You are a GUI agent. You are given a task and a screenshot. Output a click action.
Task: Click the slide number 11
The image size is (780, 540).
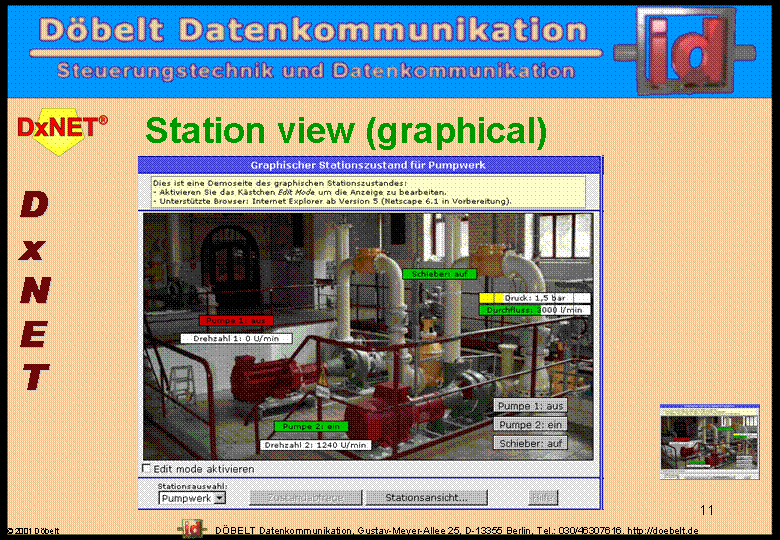tap(706, 510)
